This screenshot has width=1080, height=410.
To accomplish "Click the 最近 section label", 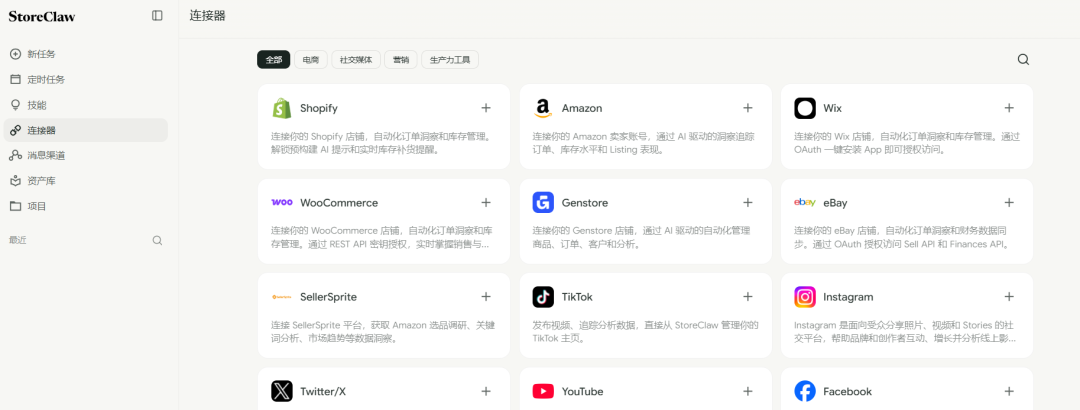I will pos(17,240).
